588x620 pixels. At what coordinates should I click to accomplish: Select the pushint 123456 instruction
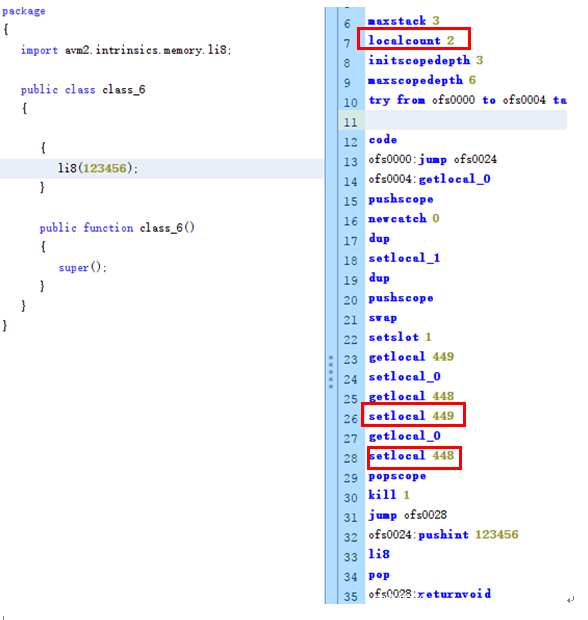468,535
